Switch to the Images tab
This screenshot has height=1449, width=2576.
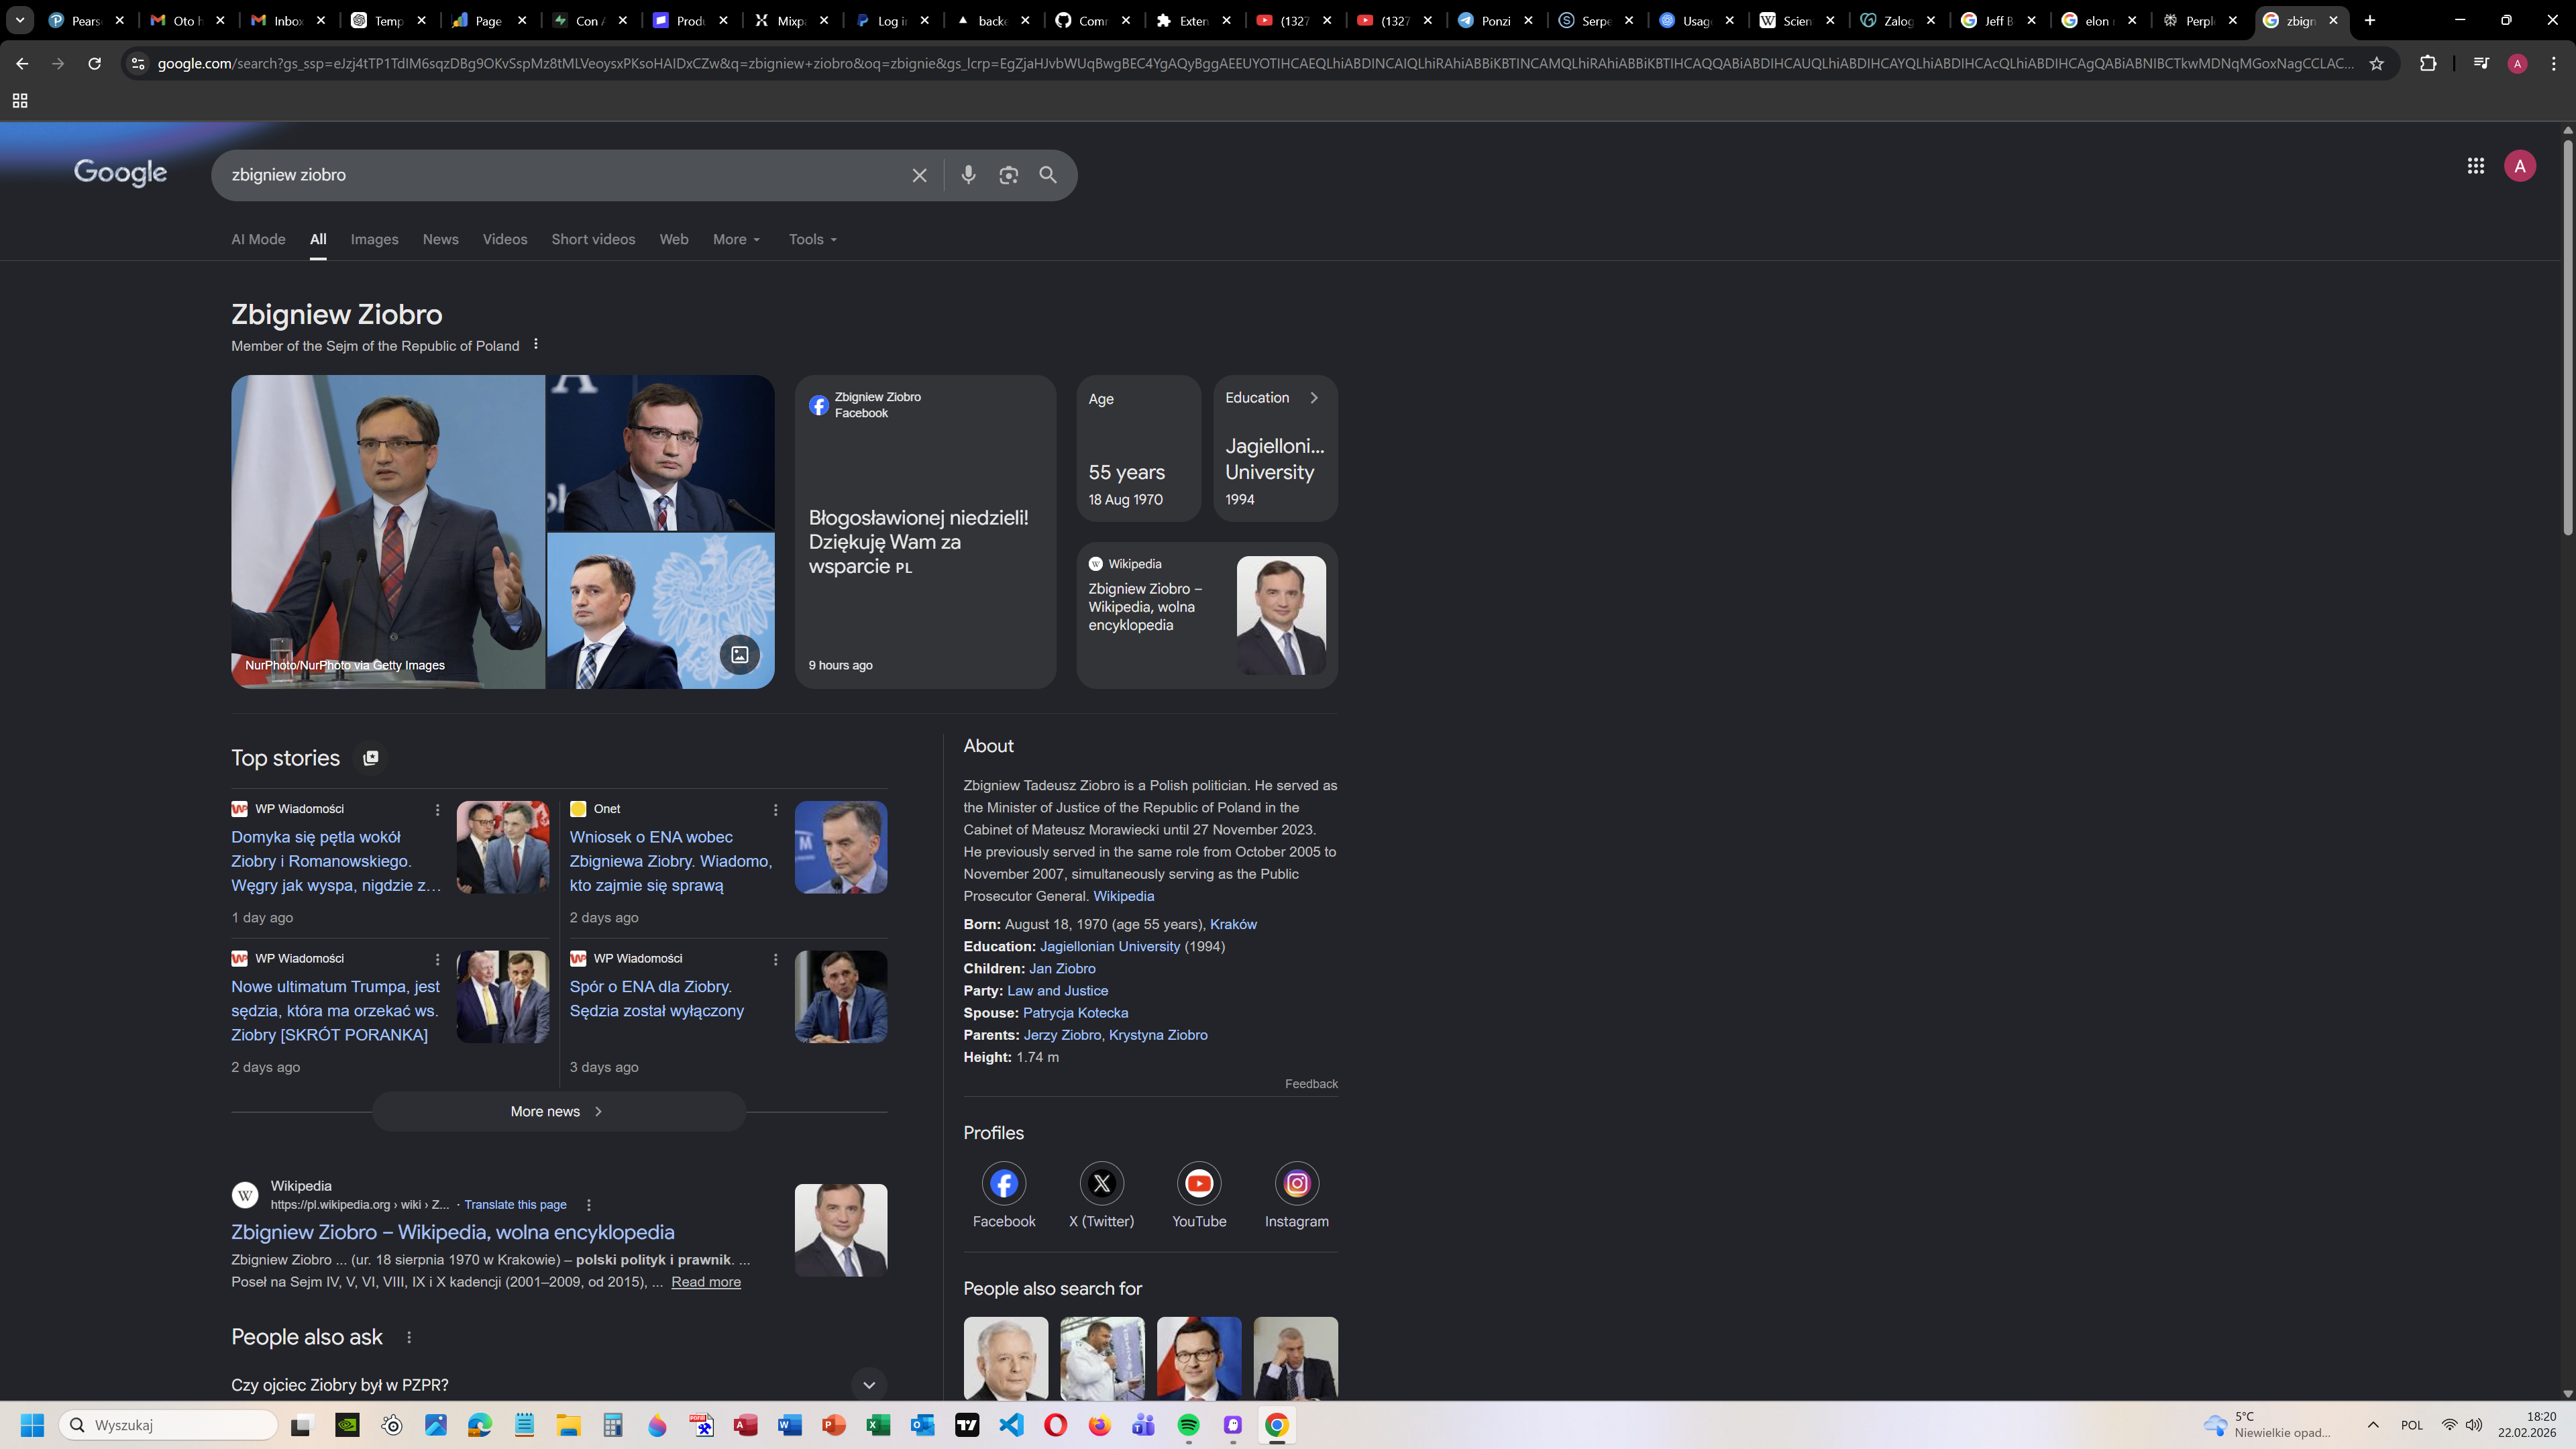click(x=374, y=240)
